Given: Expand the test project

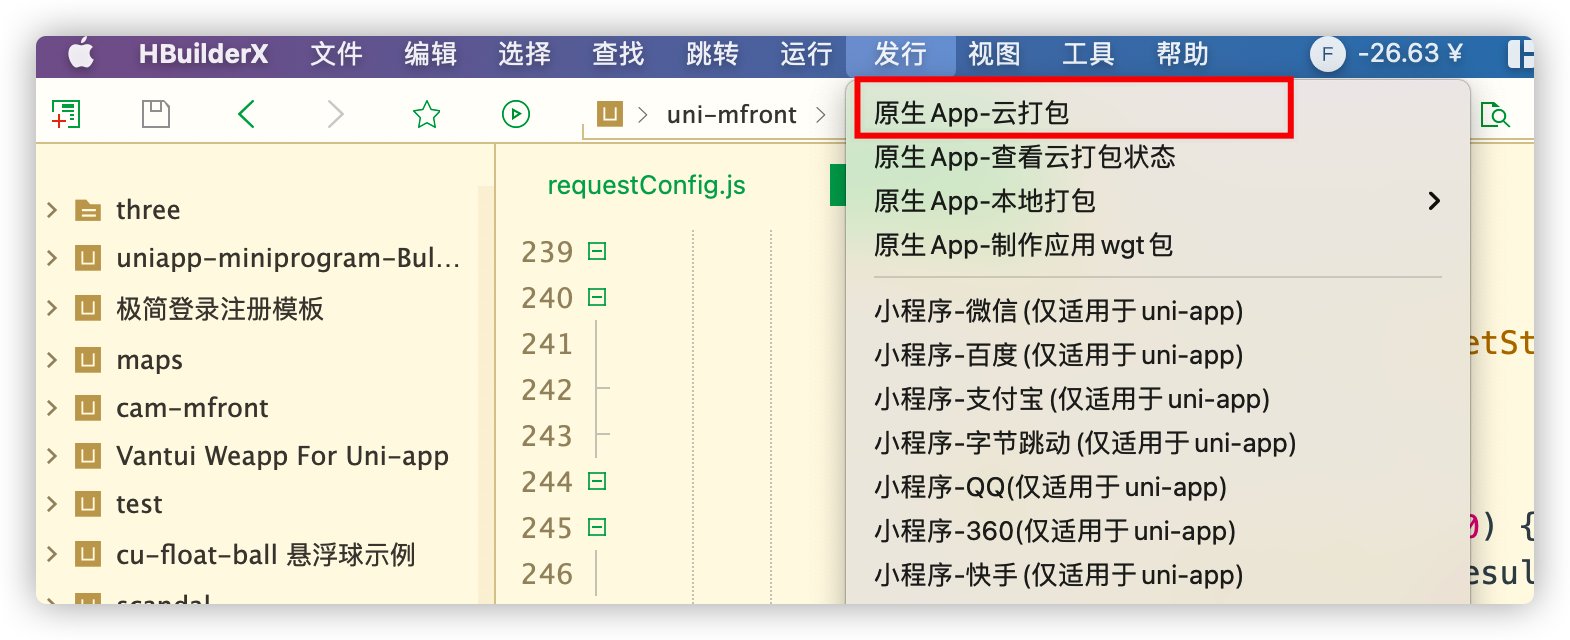Looking at the screenshot, I should click(52, 503).
